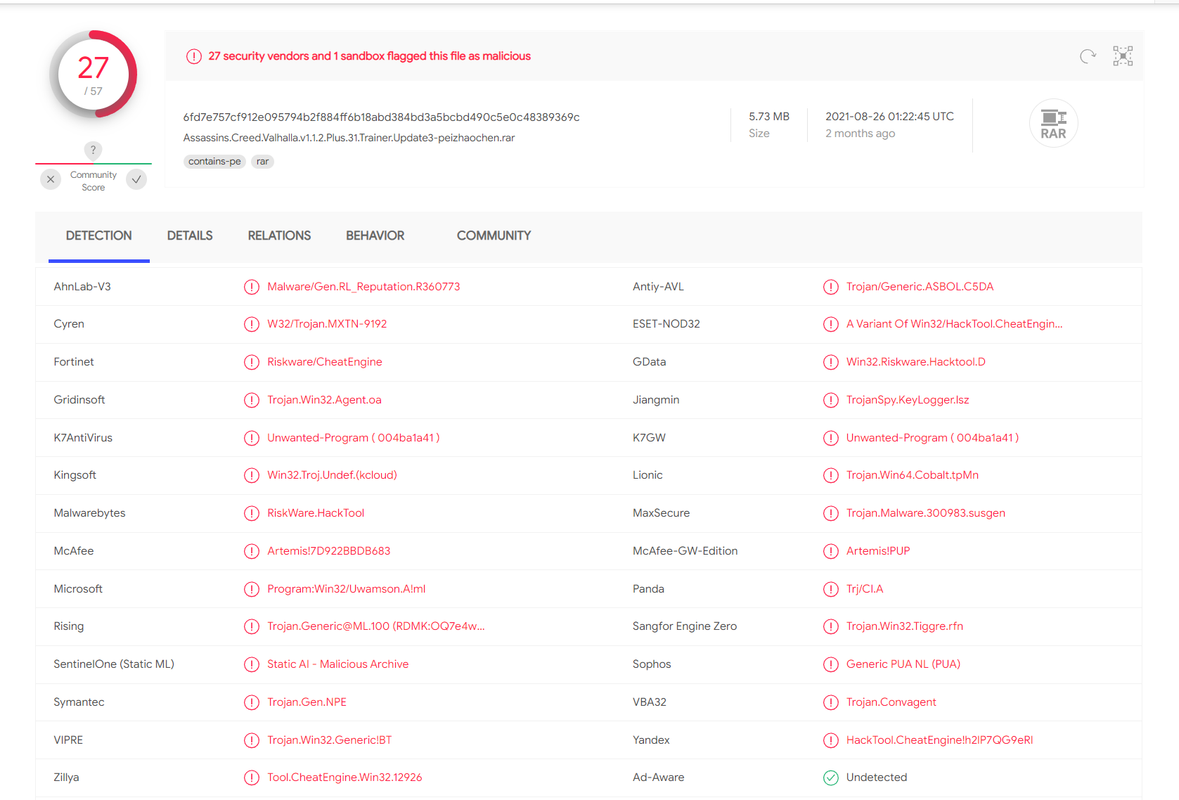This screenshot has height=800, width=1179.
Task: Click the RiskWare.HackTool detection
Action: coord(316,514)
